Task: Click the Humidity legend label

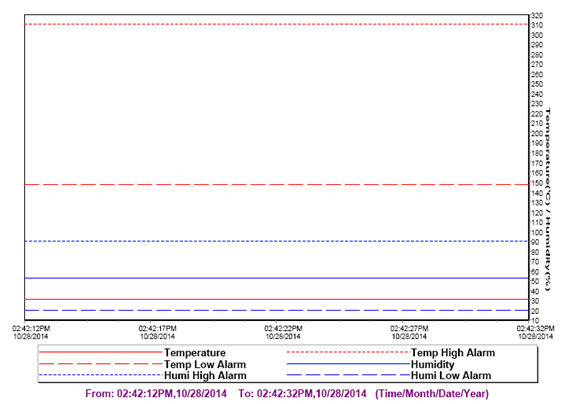Action: (x=432, y=365)
